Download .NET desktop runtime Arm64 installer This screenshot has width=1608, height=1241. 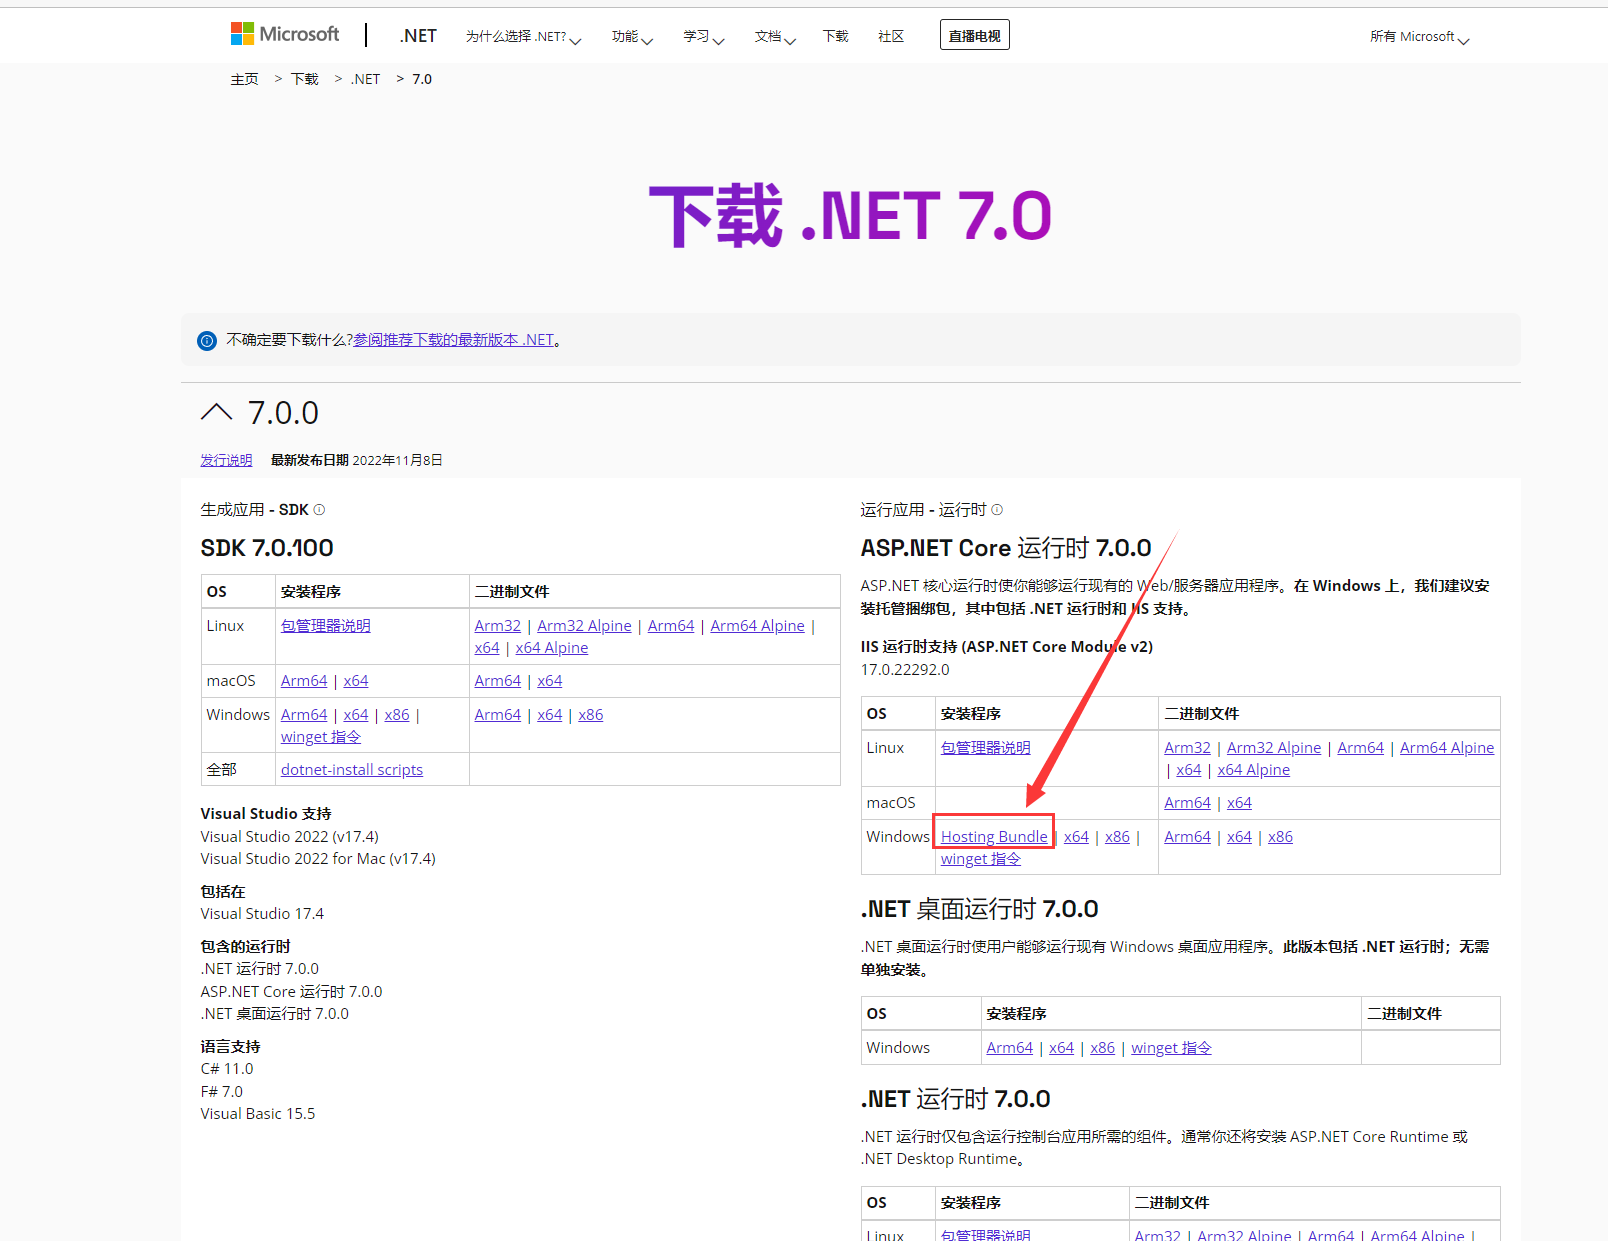point(1009,1048)
